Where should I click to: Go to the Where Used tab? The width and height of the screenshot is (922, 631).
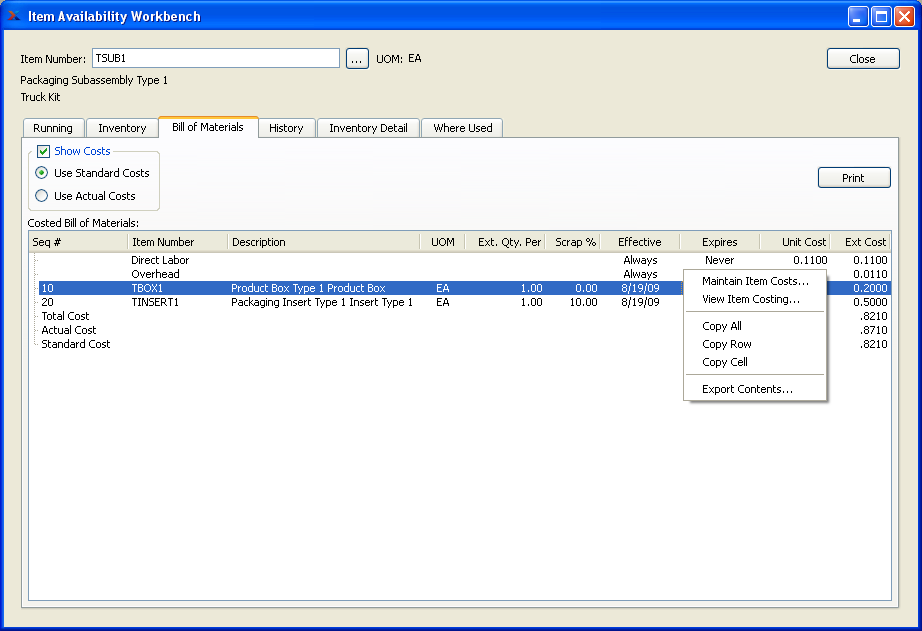[462, 128]
